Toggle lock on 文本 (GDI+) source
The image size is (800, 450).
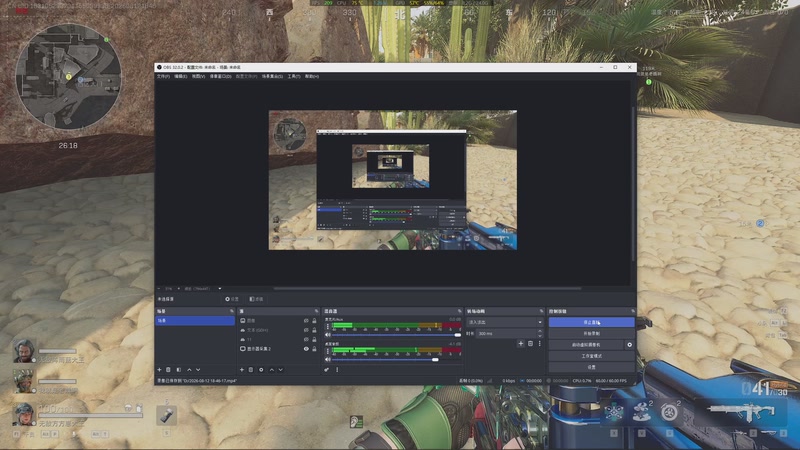coord(314,330)
